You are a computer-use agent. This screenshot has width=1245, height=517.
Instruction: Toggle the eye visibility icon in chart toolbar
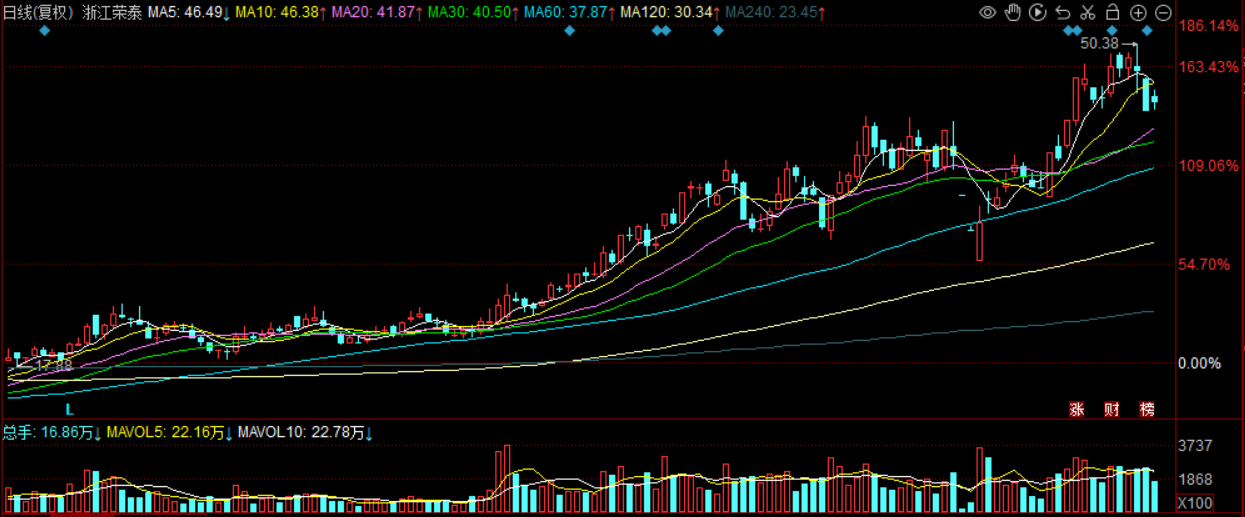987,12
